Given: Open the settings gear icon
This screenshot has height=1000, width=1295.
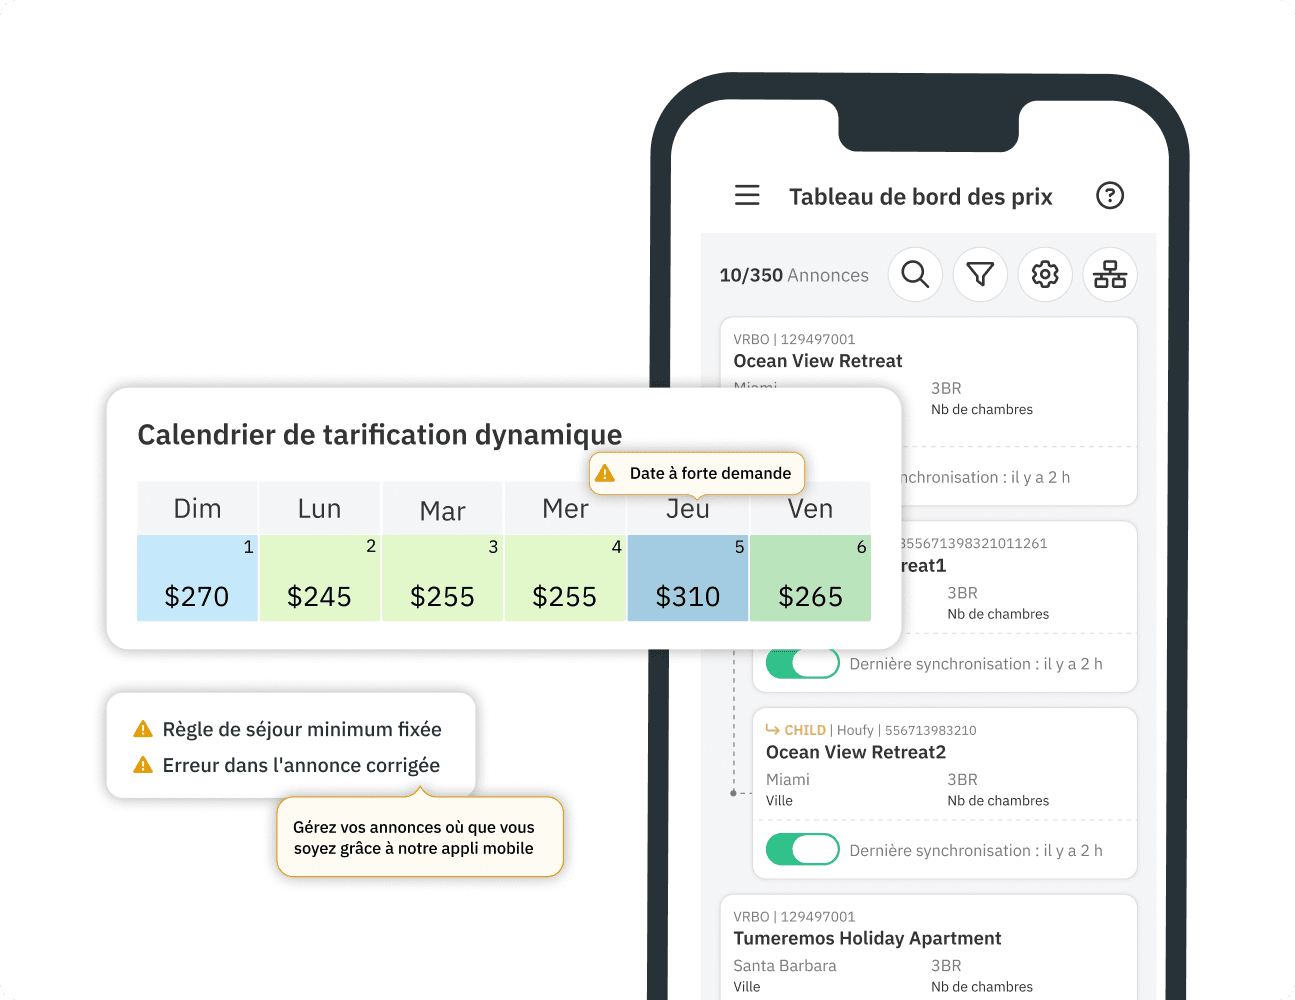Looking at the screenshot, I should tap(1045, 274).
